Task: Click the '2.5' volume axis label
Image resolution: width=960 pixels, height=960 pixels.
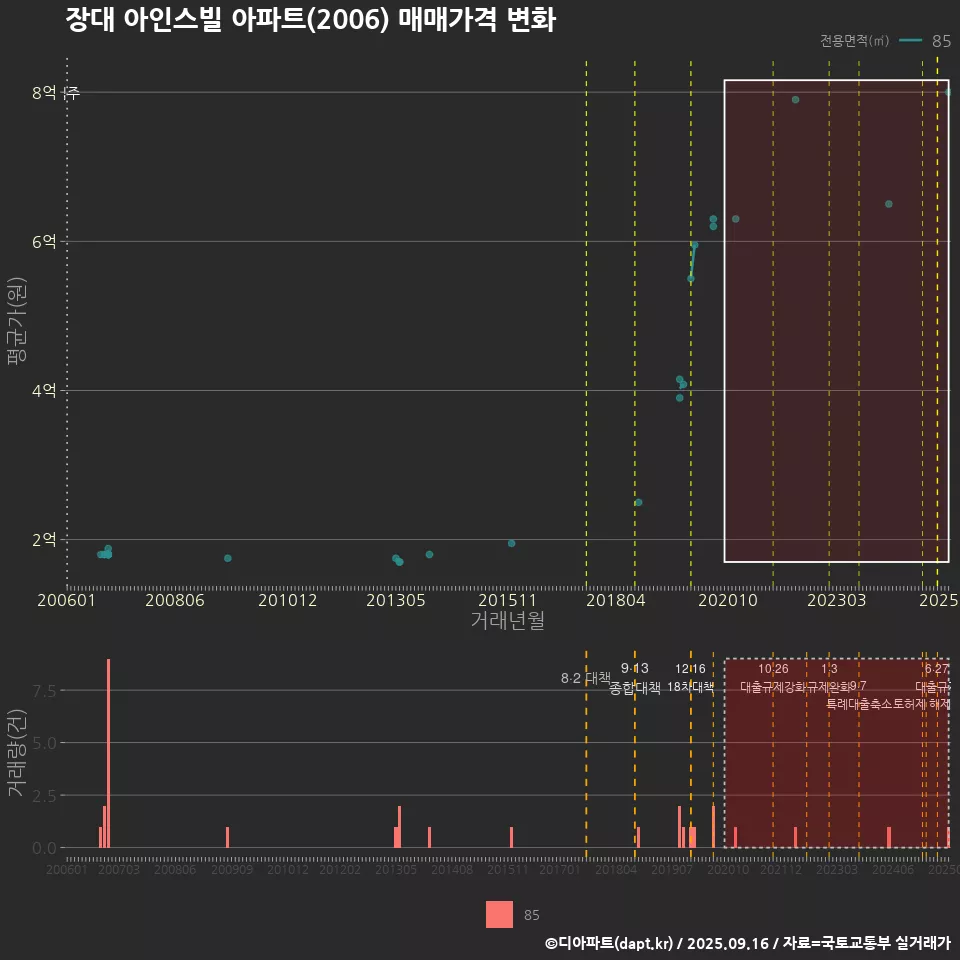Action: pyautogui.click(x=44, y=795)
